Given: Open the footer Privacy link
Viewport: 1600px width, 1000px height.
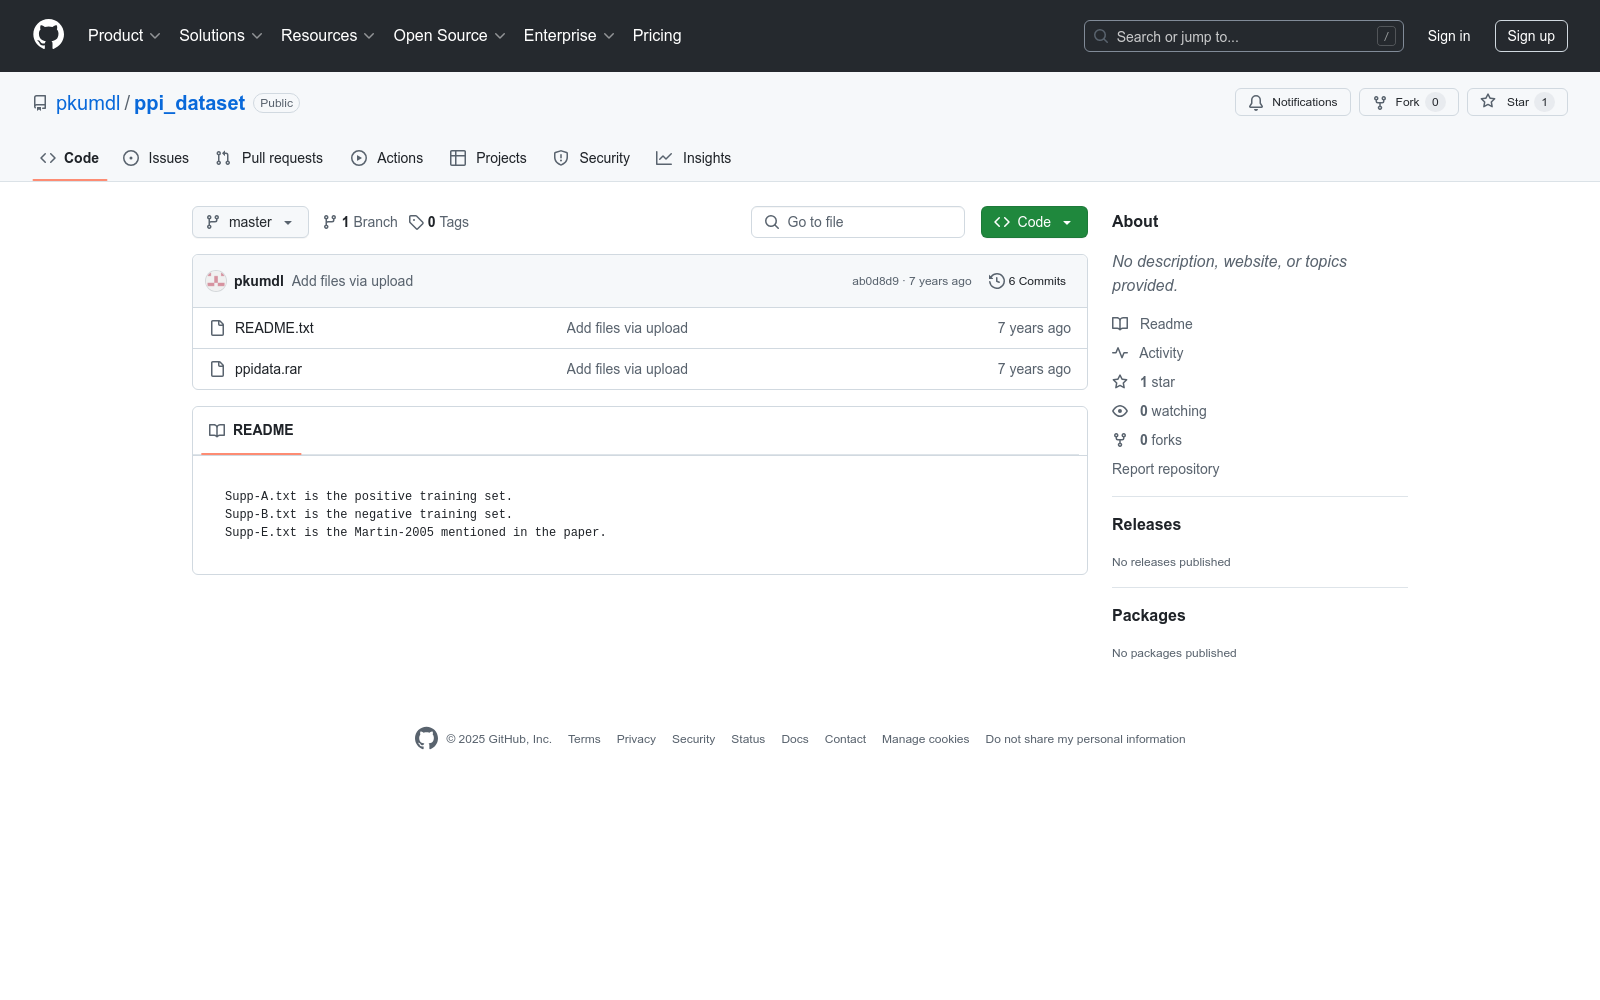Looking at the screenshot, I should point(636,739).
